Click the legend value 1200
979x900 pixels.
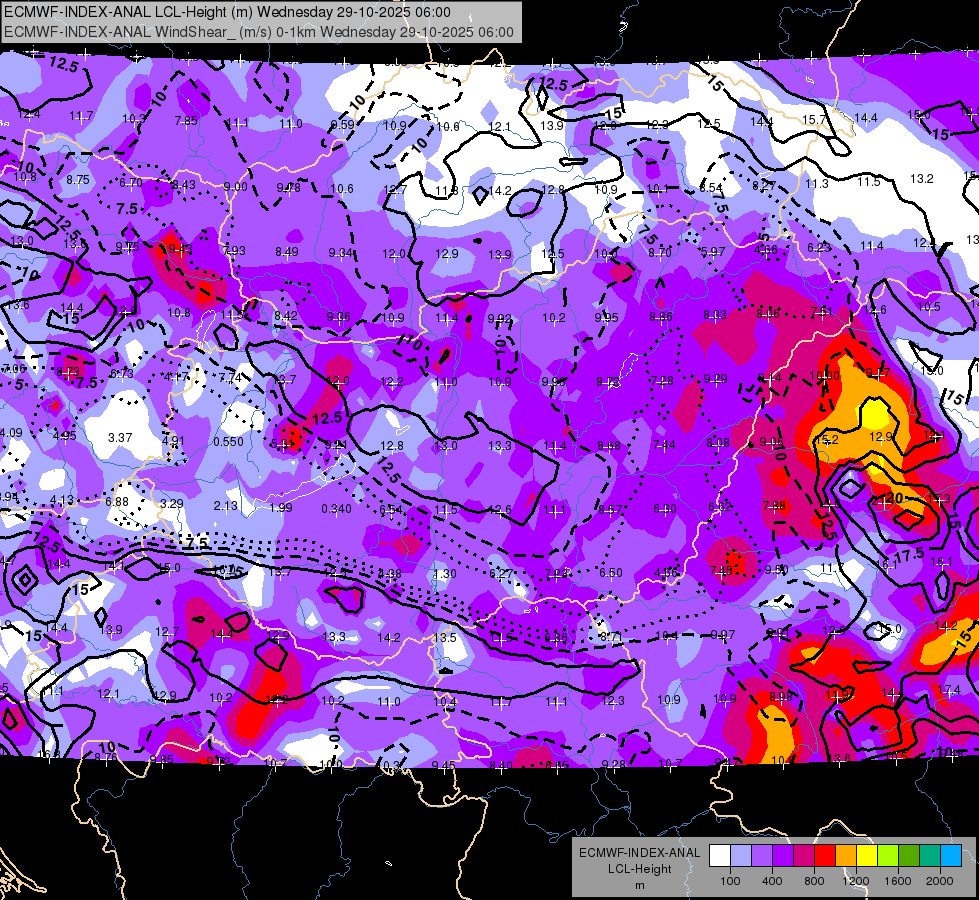[x=856, y=881]
